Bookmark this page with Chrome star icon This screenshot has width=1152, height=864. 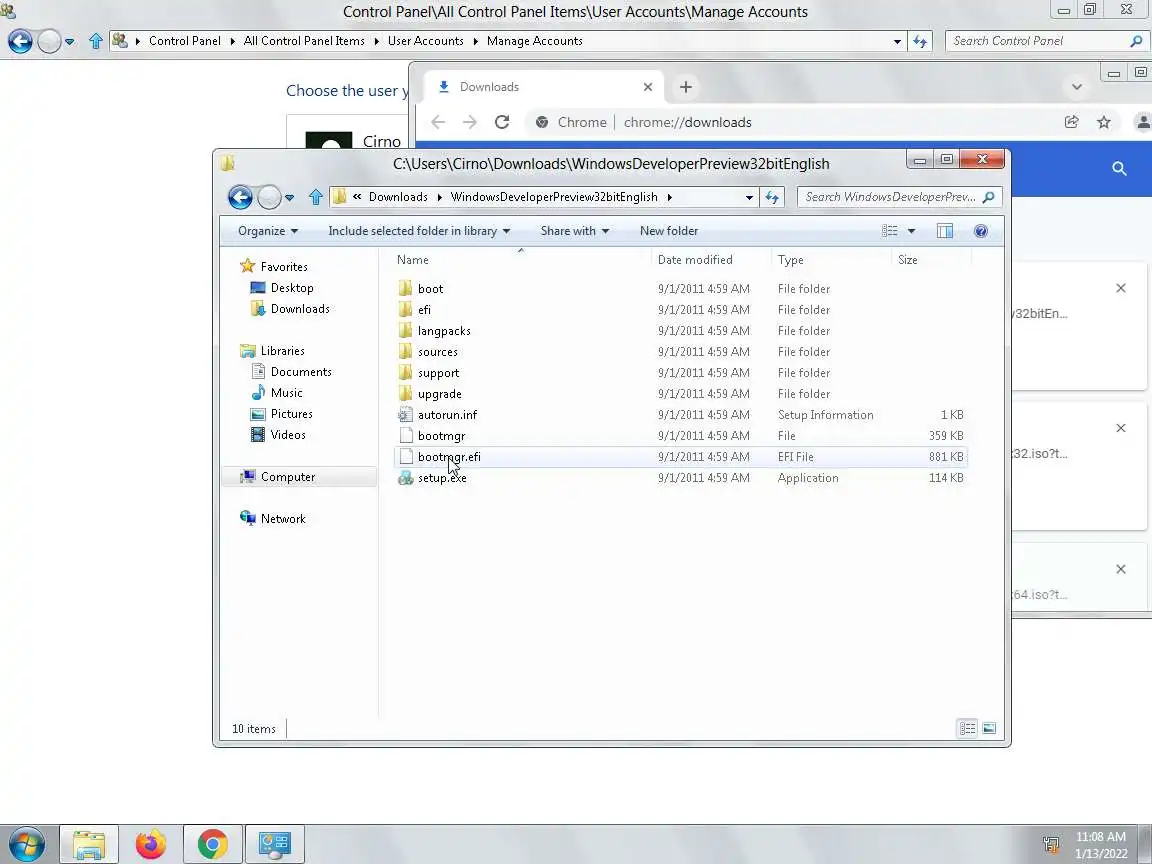click(1104, 122)
